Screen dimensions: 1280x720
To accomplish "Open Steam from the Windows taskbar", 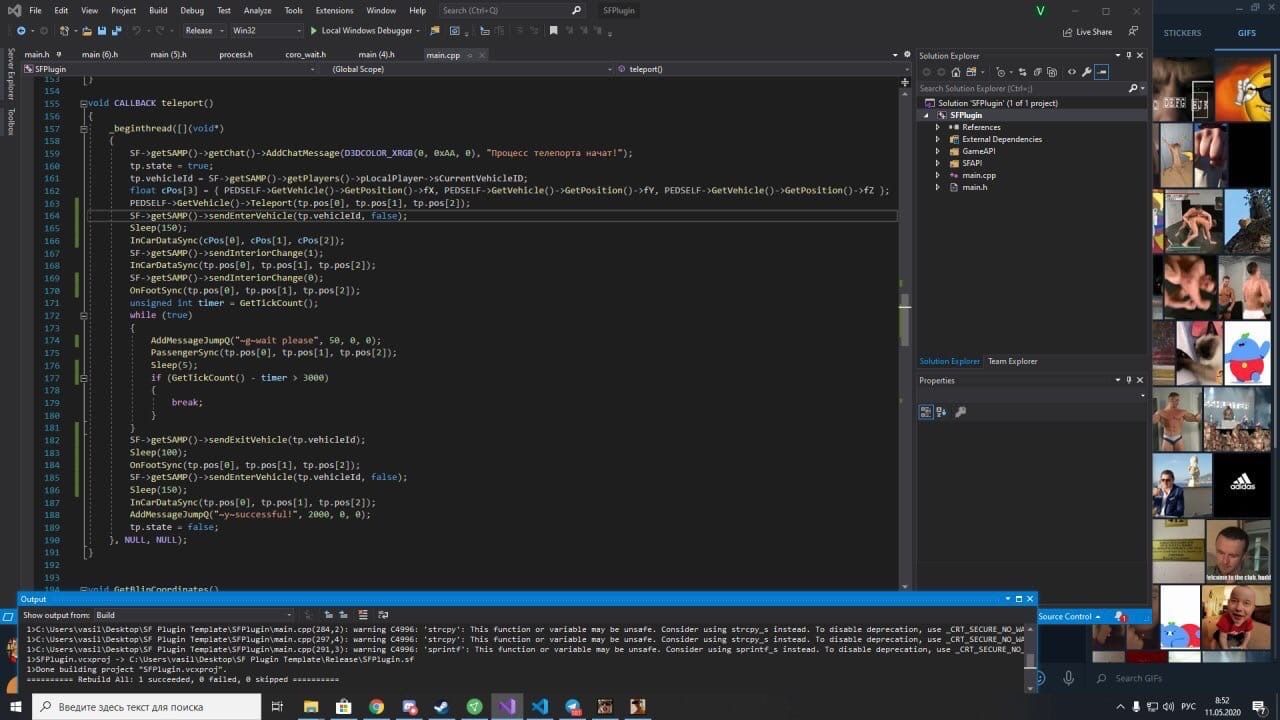I will pyautogui.click(x=441, y=706).
